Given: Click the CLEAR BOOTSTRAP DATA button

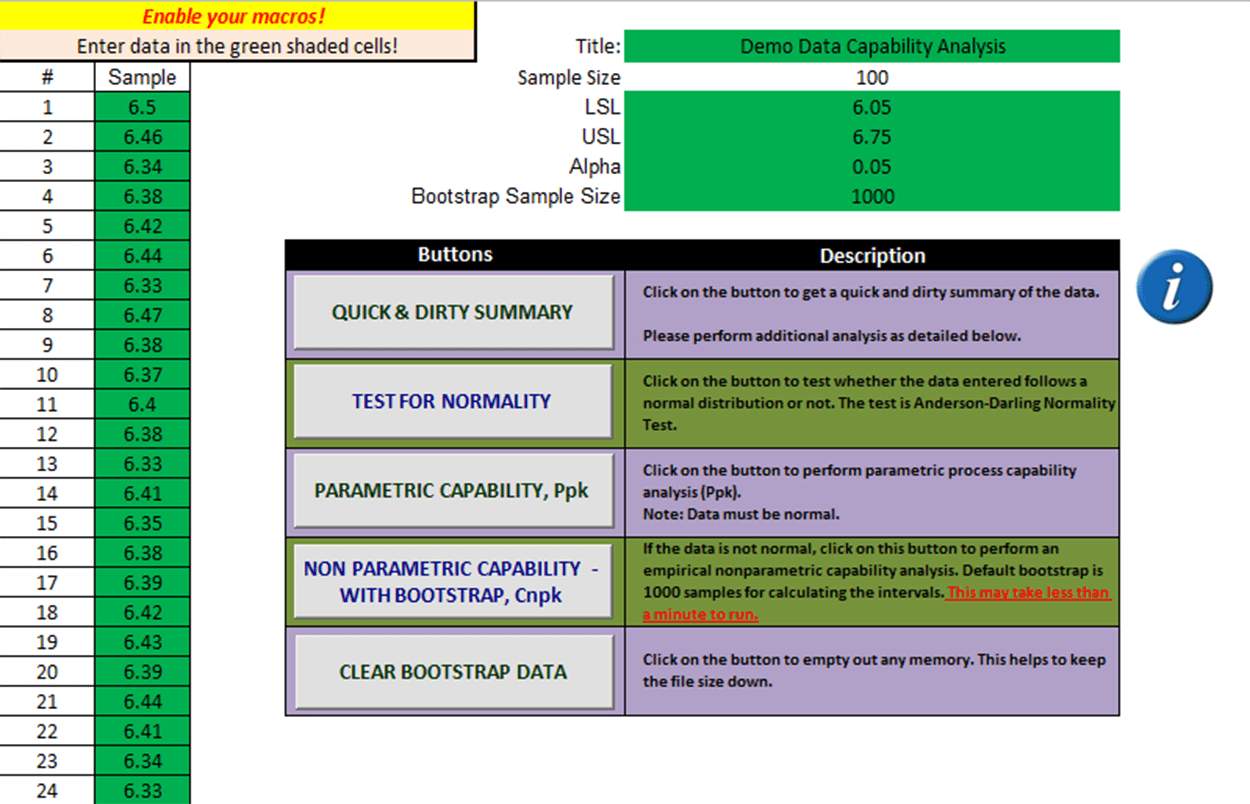Looking at the screenshot, I should pyautogui.click(x=453, y=672).
